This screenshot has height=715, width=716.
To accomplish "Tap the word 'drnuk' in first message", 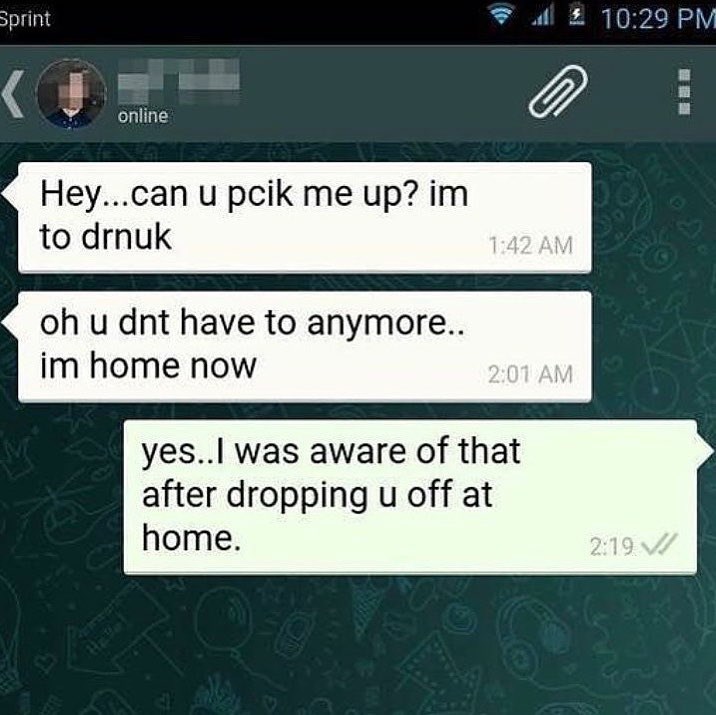I will (x=126, y=237).
